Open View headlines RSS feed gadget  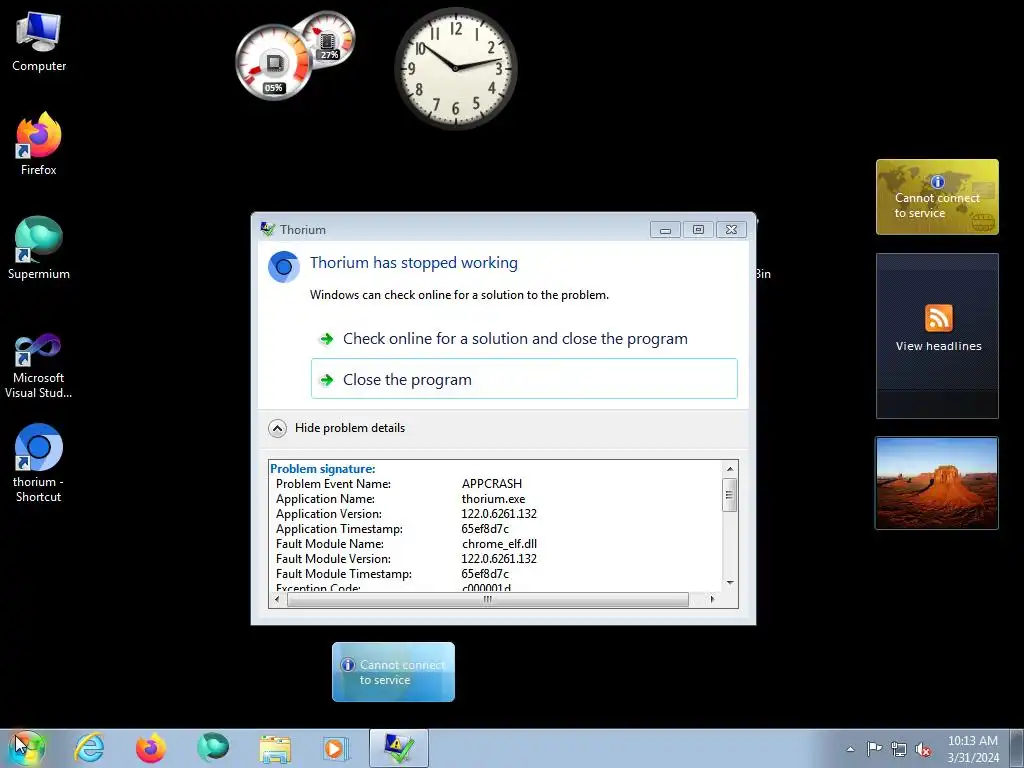click(x=937, y=336)
